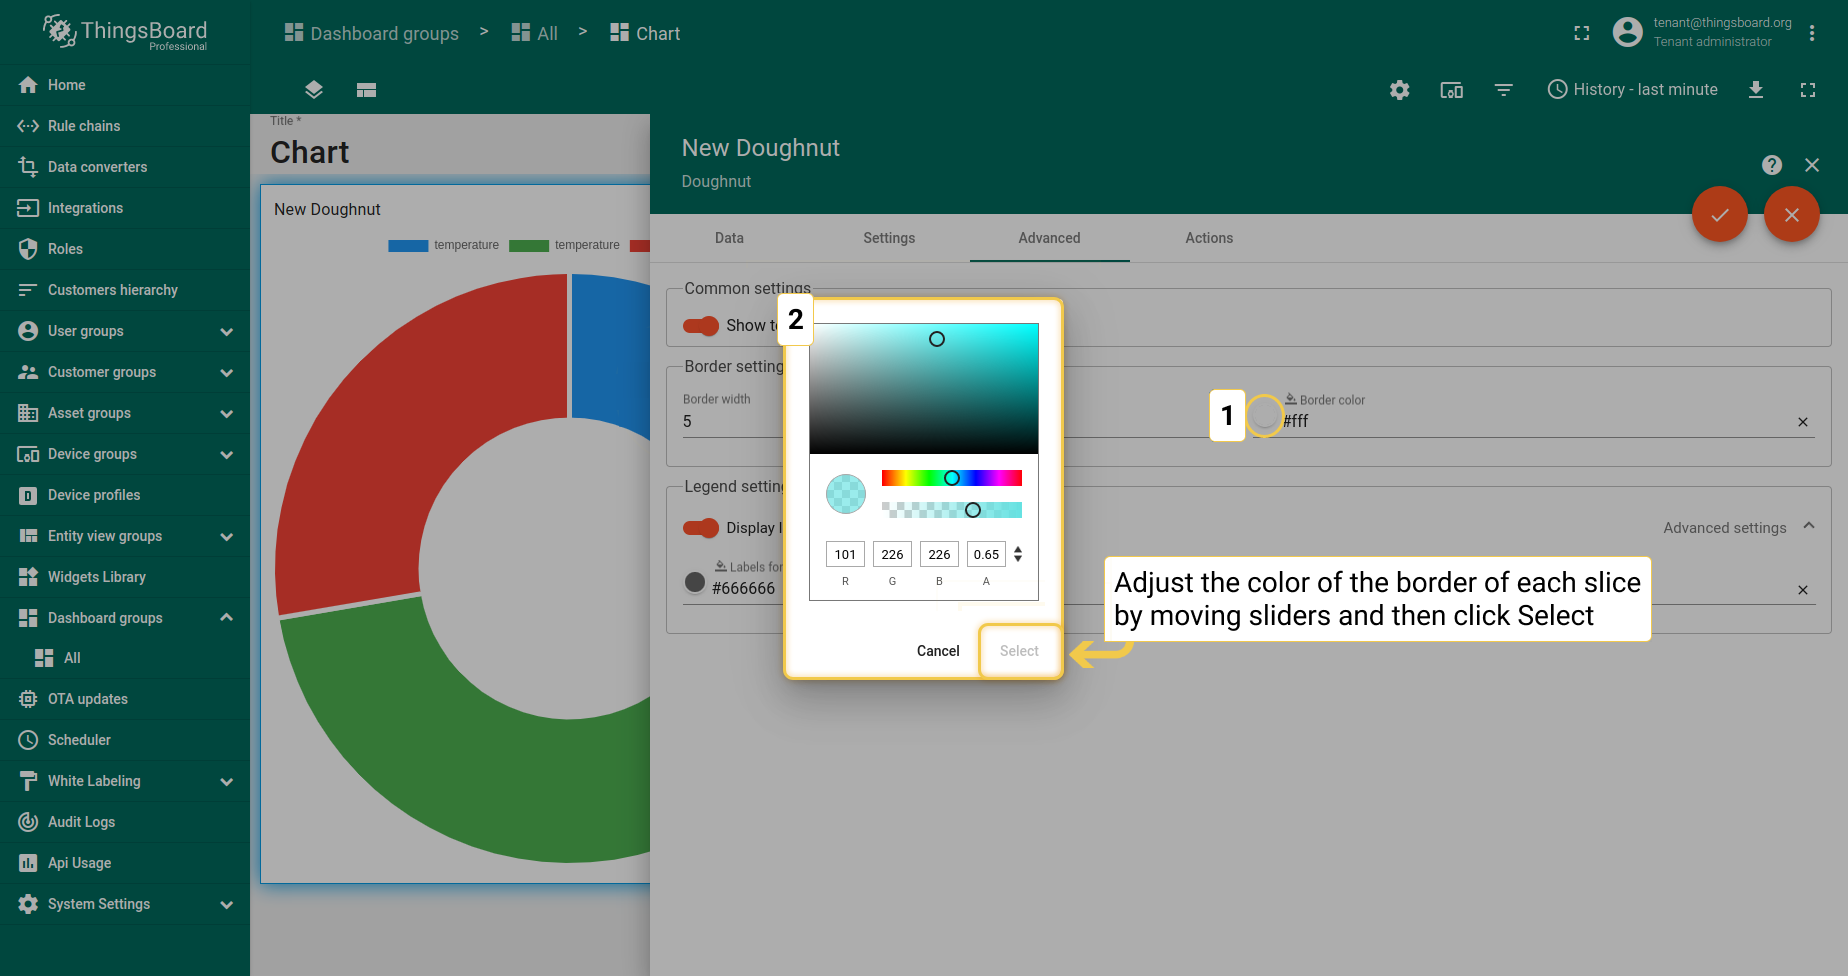The height and width of the screenshot is (976, 1848).
Task: Open dashboard filters icon
Action: 1503,90
